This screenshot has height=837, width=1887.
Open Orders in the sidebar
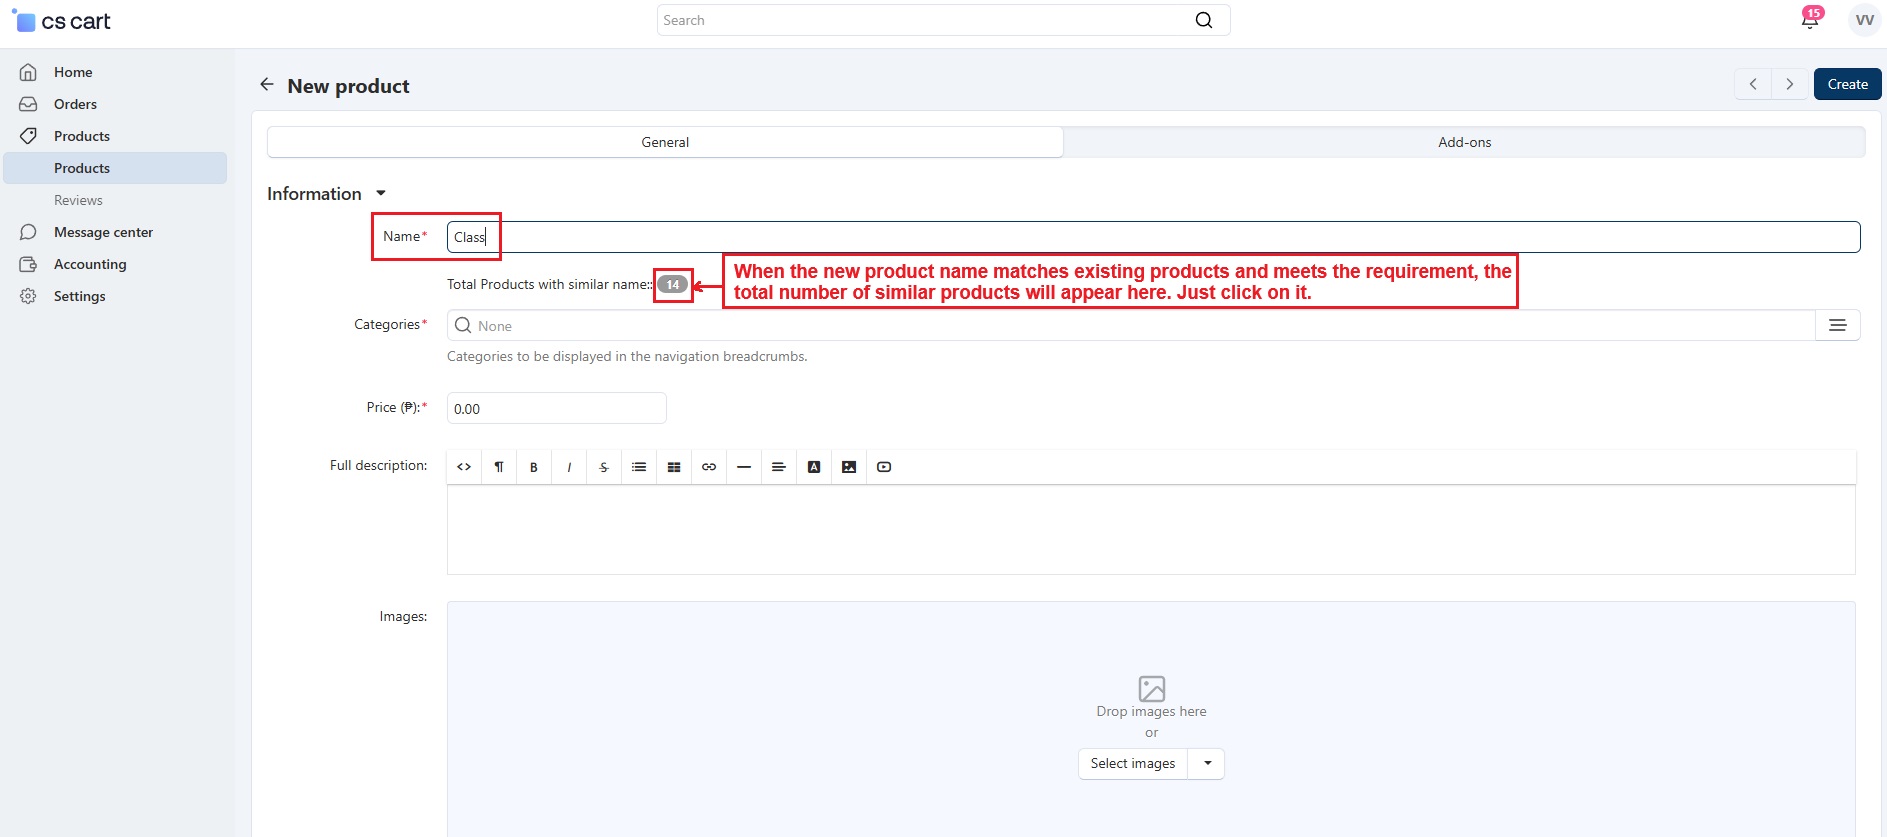(75, 104)
